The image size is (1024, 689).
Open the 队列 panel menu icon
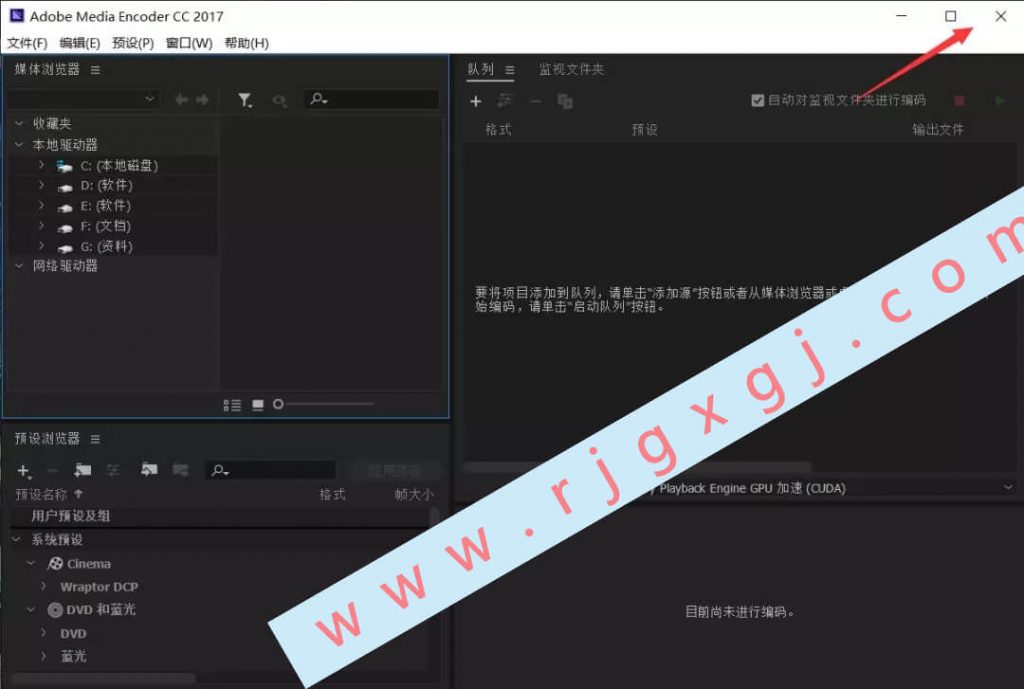coord(510,70)
